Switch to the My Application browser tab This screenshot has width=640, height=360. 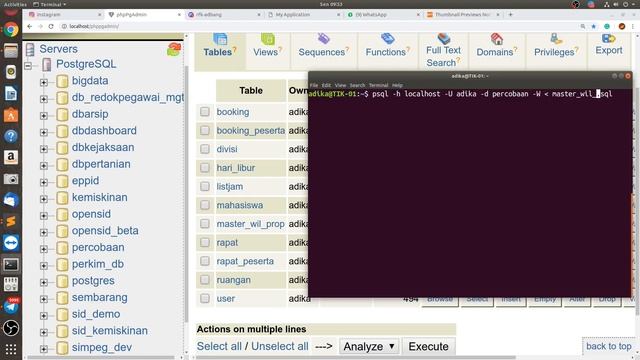tap(304, 14)
